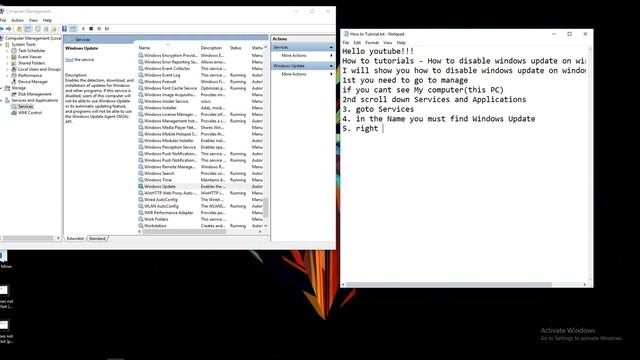This screenshot has width=640, height=360.
Task: Open the Format menu in Notepad
Action: click(372, 42)
